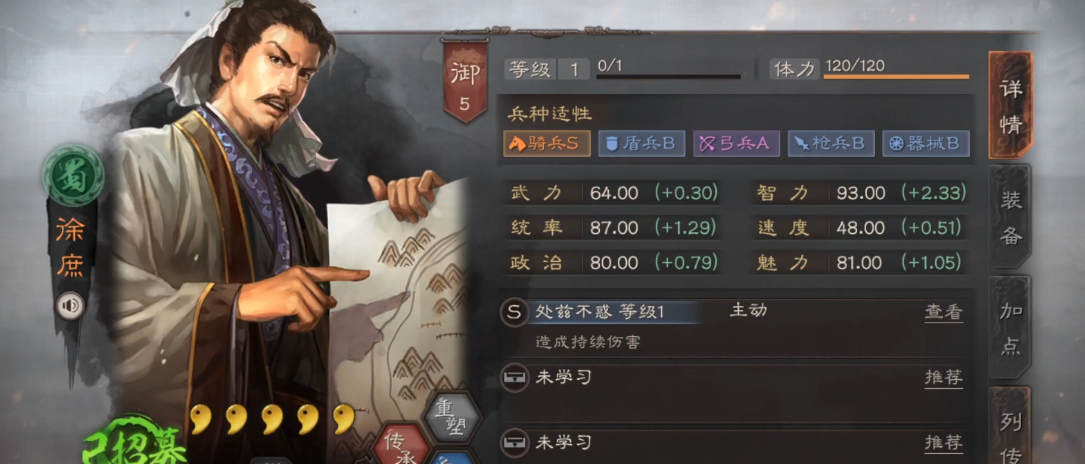Choose the 器械B troop type
The image size is (1085, 464).
coord(926,143)
